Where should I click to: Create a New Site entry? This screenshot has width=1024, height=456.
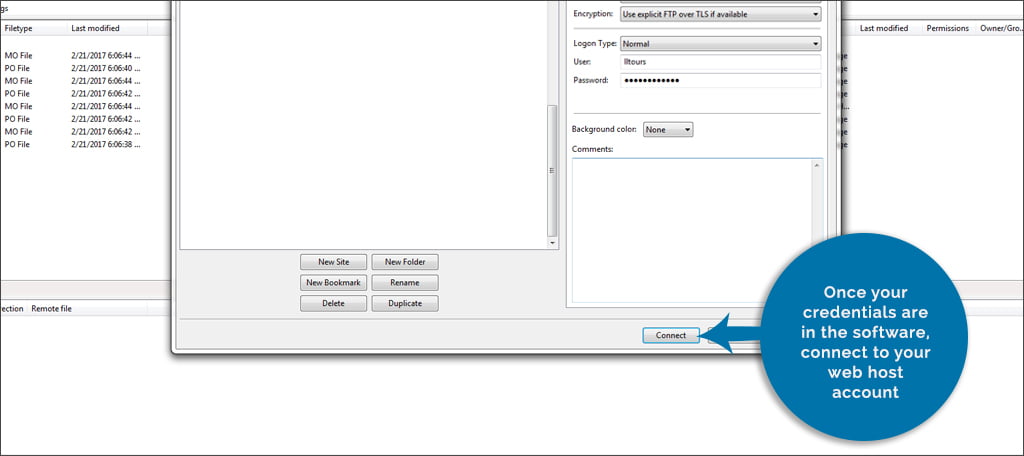[333, 262]
